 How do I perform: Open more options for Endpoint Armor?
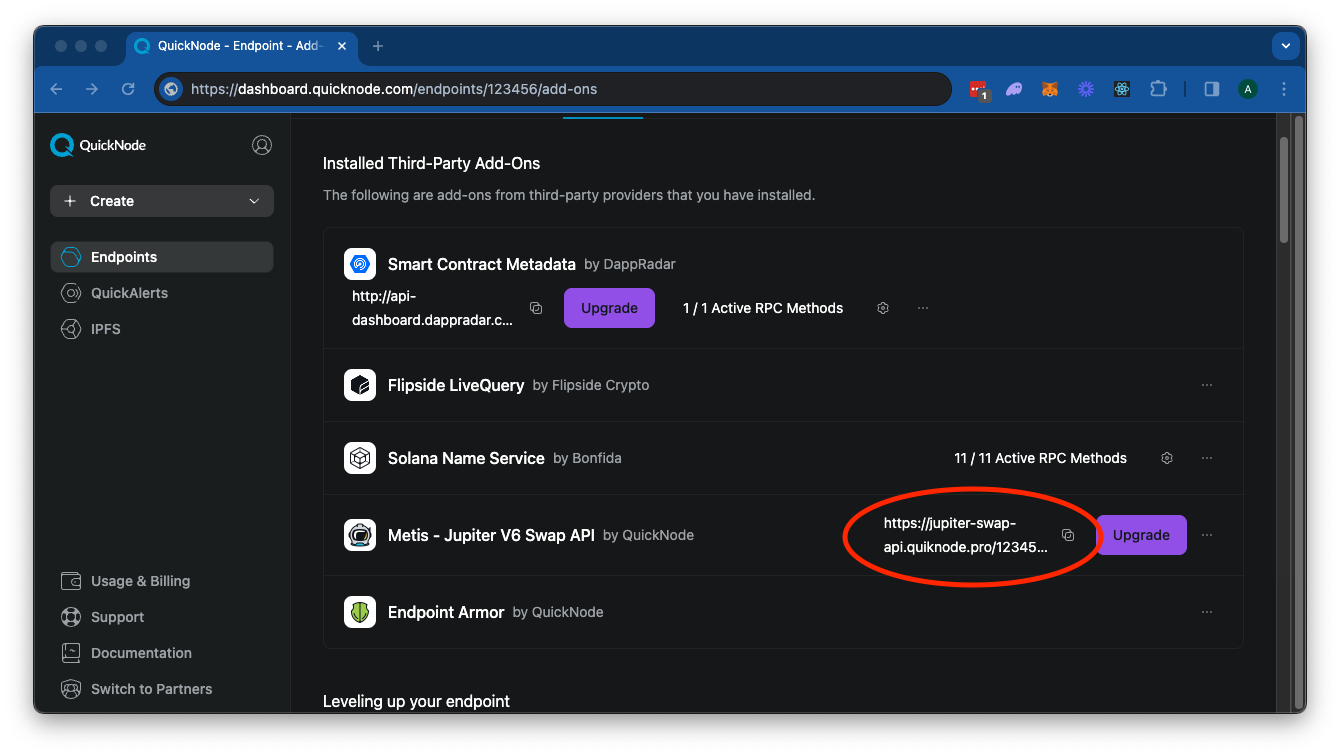(1207, 612)
